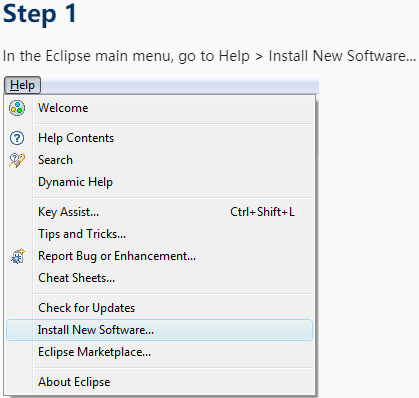Open Eclipse Marketplace...
Image resolution: width=419 pixels, height=398 pixels.
point(160,352)
